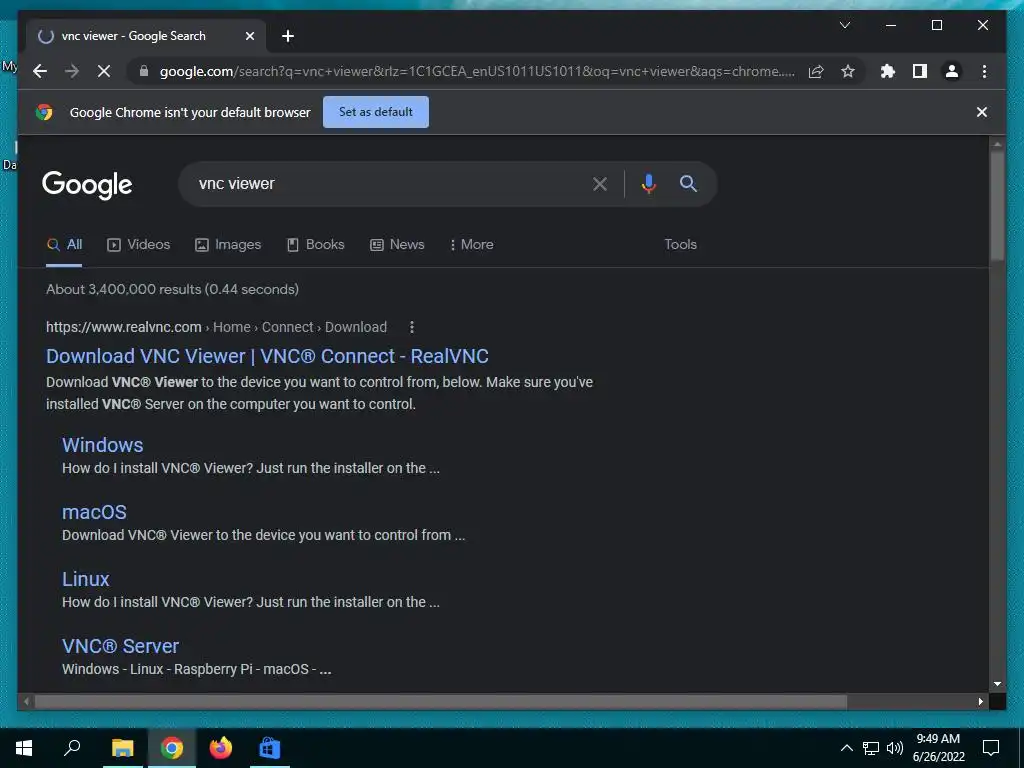Switch to Videos results
This screenshot has height=768, width=1024.
[x=138, y=244]
